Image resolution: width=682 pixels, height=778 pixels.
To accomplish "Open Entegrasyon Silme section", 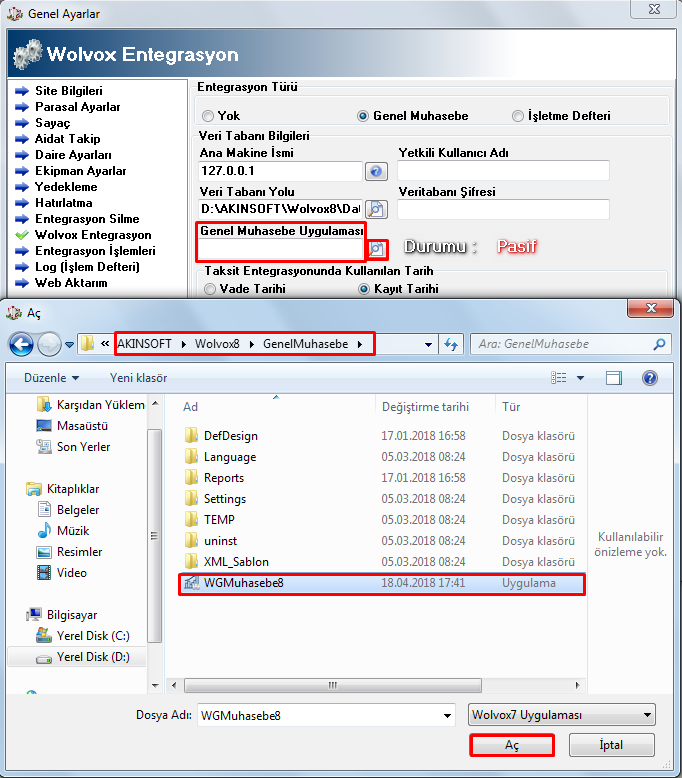I will pos(87,219).
